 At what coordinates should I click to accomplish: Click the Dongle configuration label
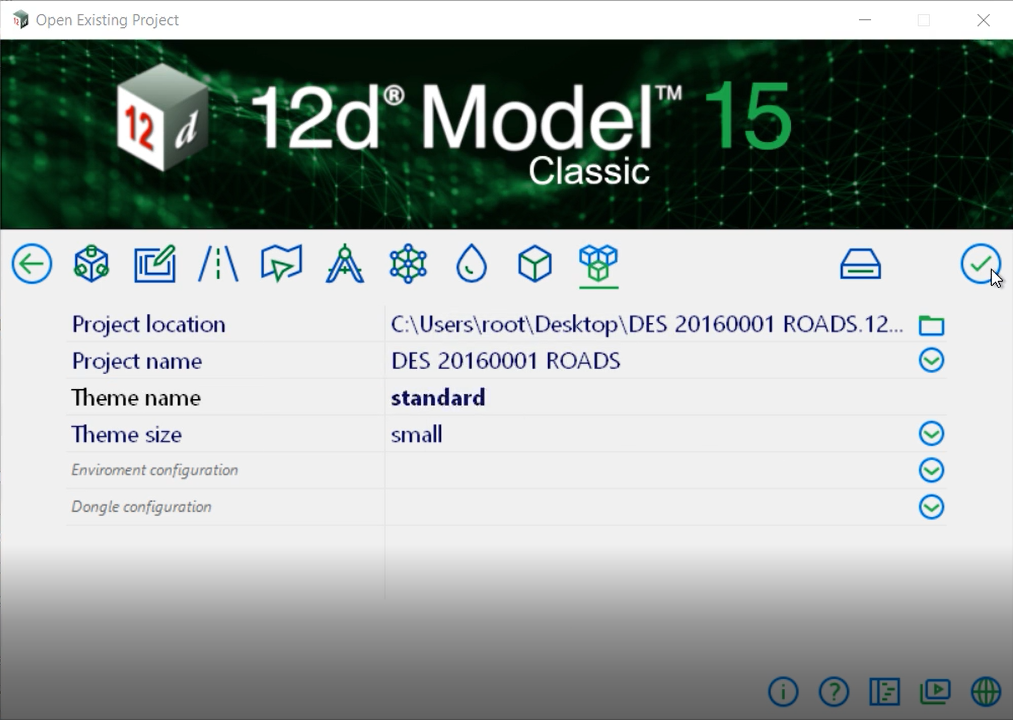pyautogui.click(x=141, y=507)
